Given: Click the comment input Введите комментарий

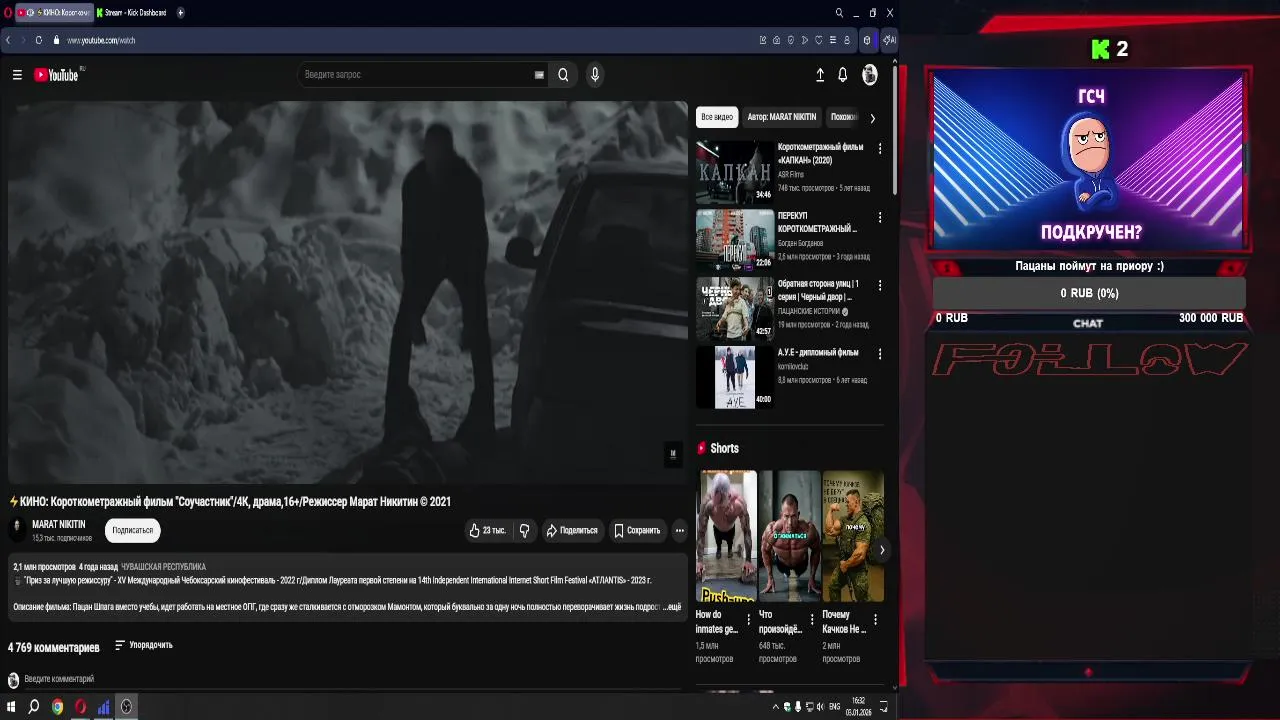Looking at the screenshot, I should pyautogui.click(x=59, y=679).
